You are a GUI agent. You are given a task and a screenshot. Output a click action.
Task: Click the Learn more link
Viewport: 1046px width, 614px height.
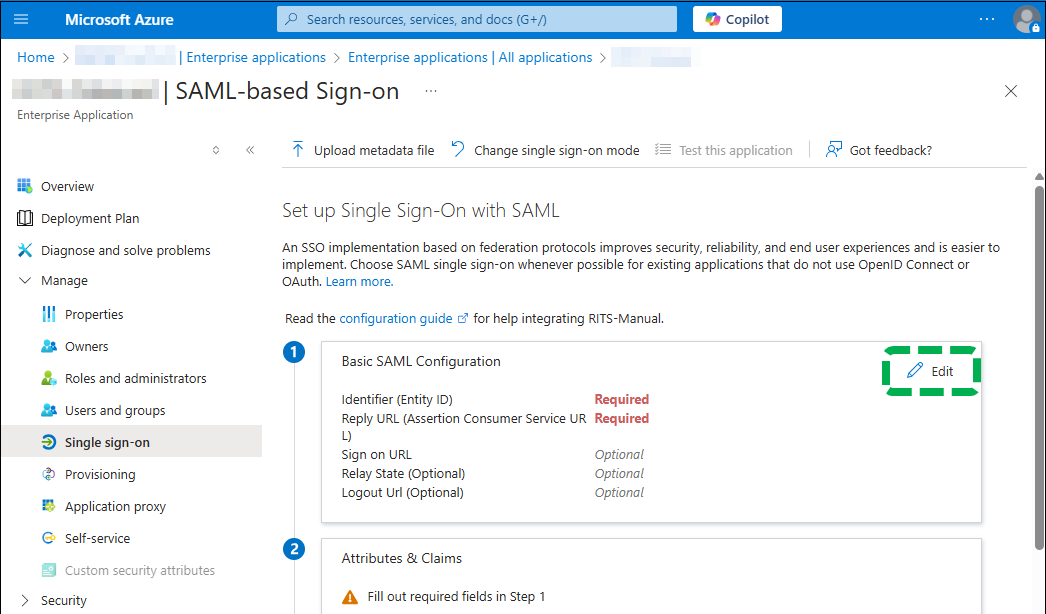(359, 282)
